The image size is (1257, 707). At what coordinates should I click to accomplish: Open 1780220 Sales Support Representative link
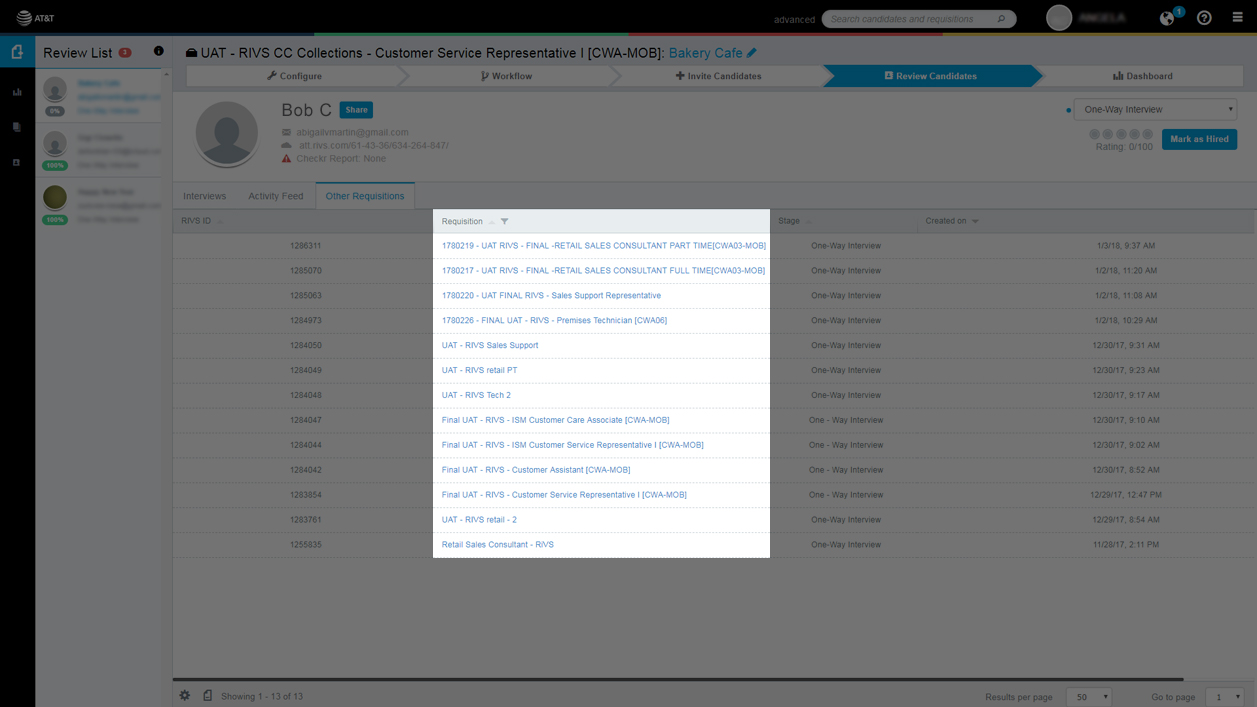(551, 296)
